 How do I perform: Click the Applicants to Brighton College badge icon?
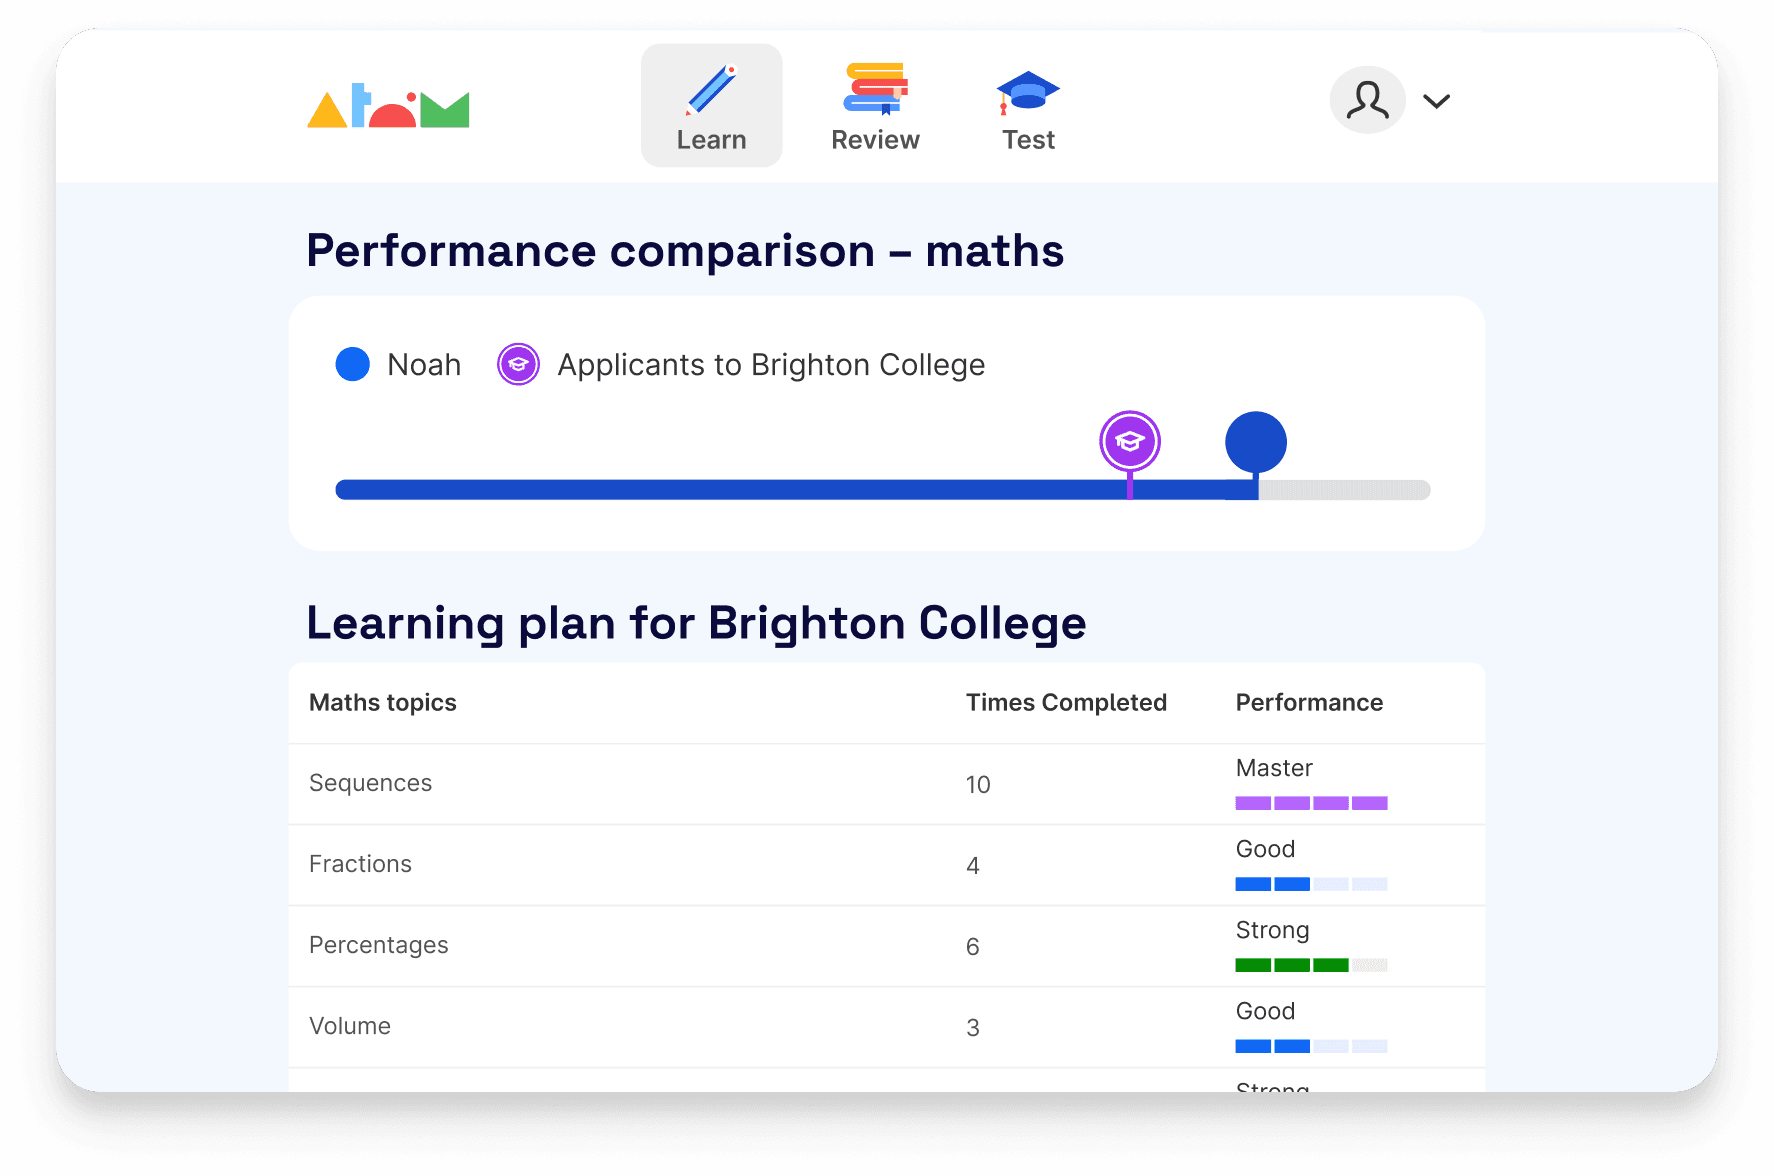coord(518,364)
